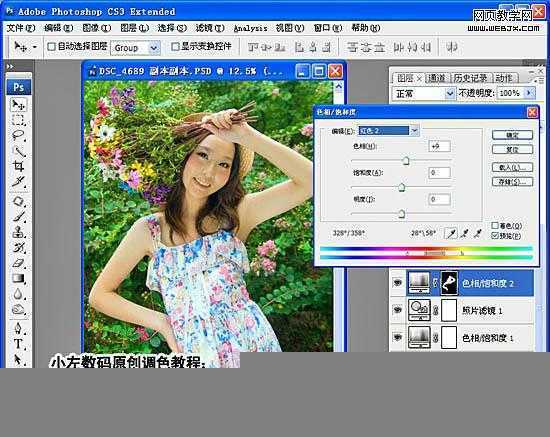Switch to the 通道 tab
The image size is (550, 437).
pos(437,78)
